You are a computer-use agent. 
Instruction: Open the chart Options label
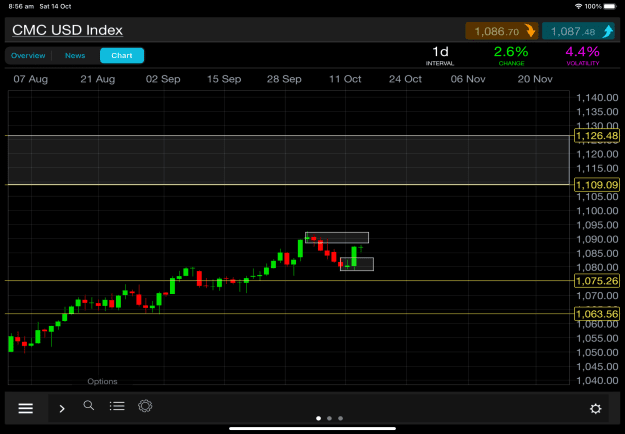[x=102, y=381]
